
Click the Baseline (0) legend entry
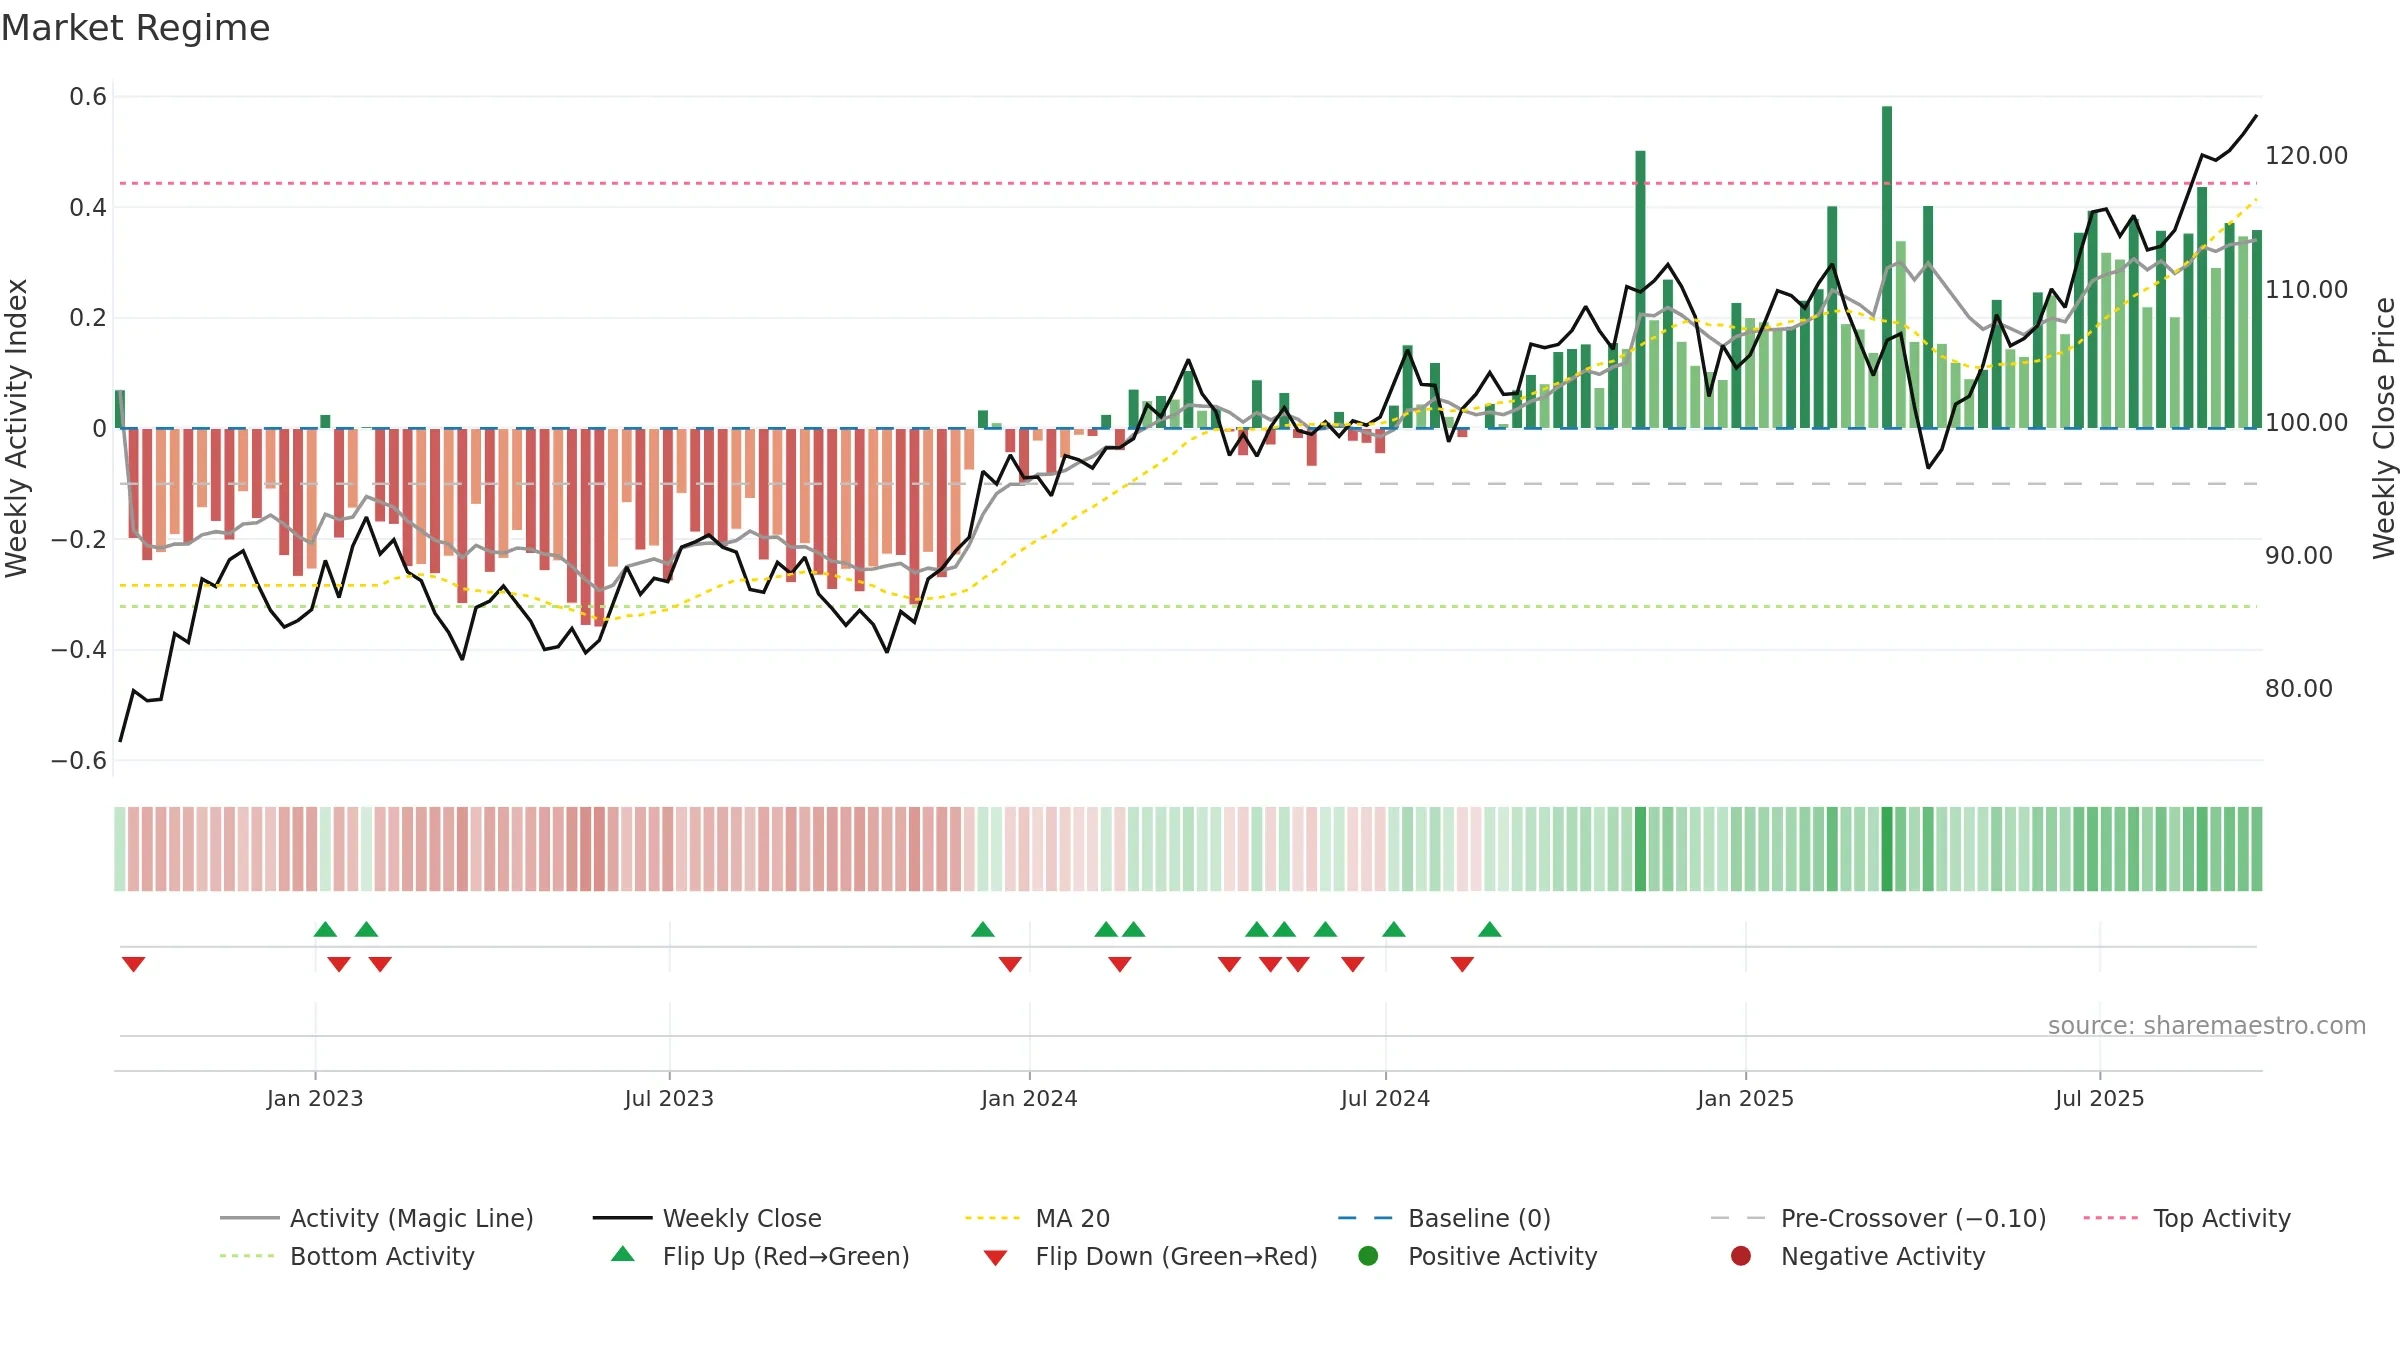(x=1444, y=1218)
